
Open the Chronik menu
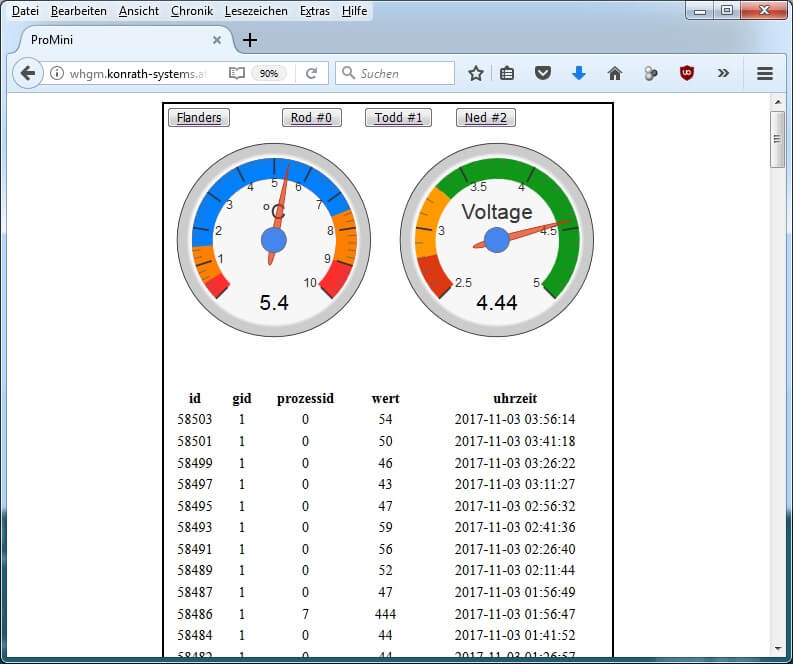[x=191, y=11]
